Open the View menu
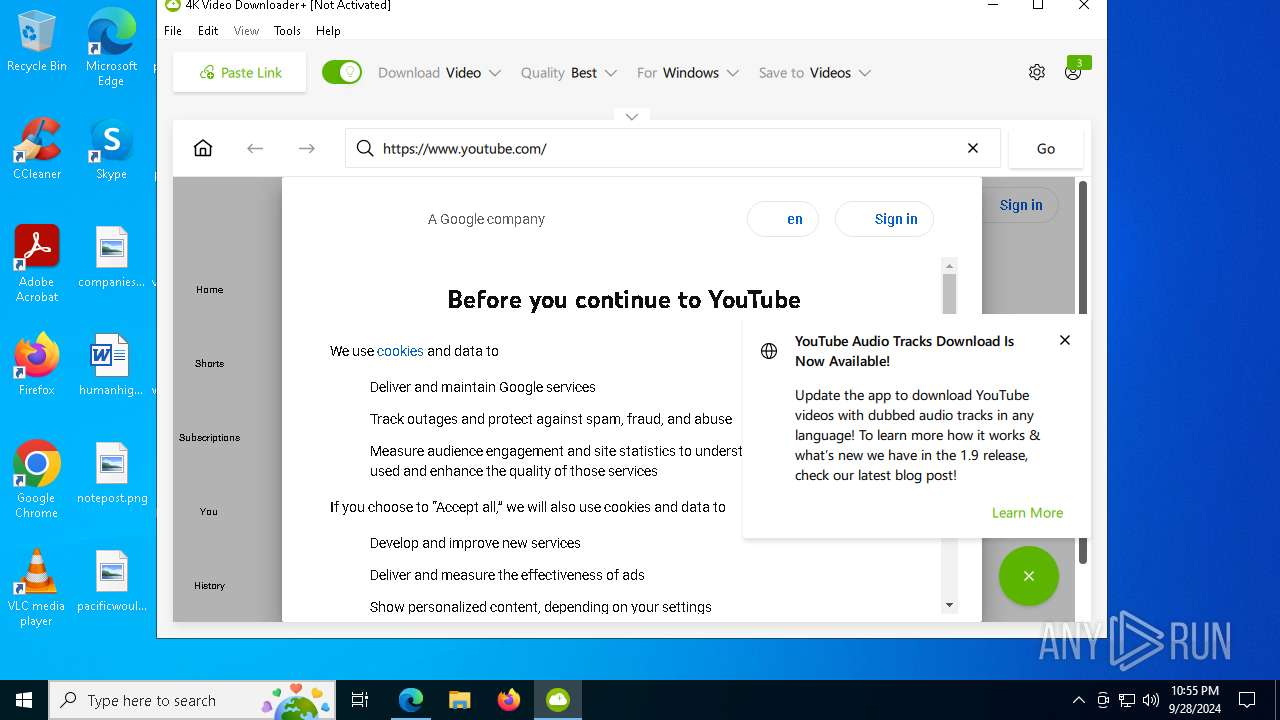The height and width of the screenshot is (720, 1280). [x=247, y=31]
